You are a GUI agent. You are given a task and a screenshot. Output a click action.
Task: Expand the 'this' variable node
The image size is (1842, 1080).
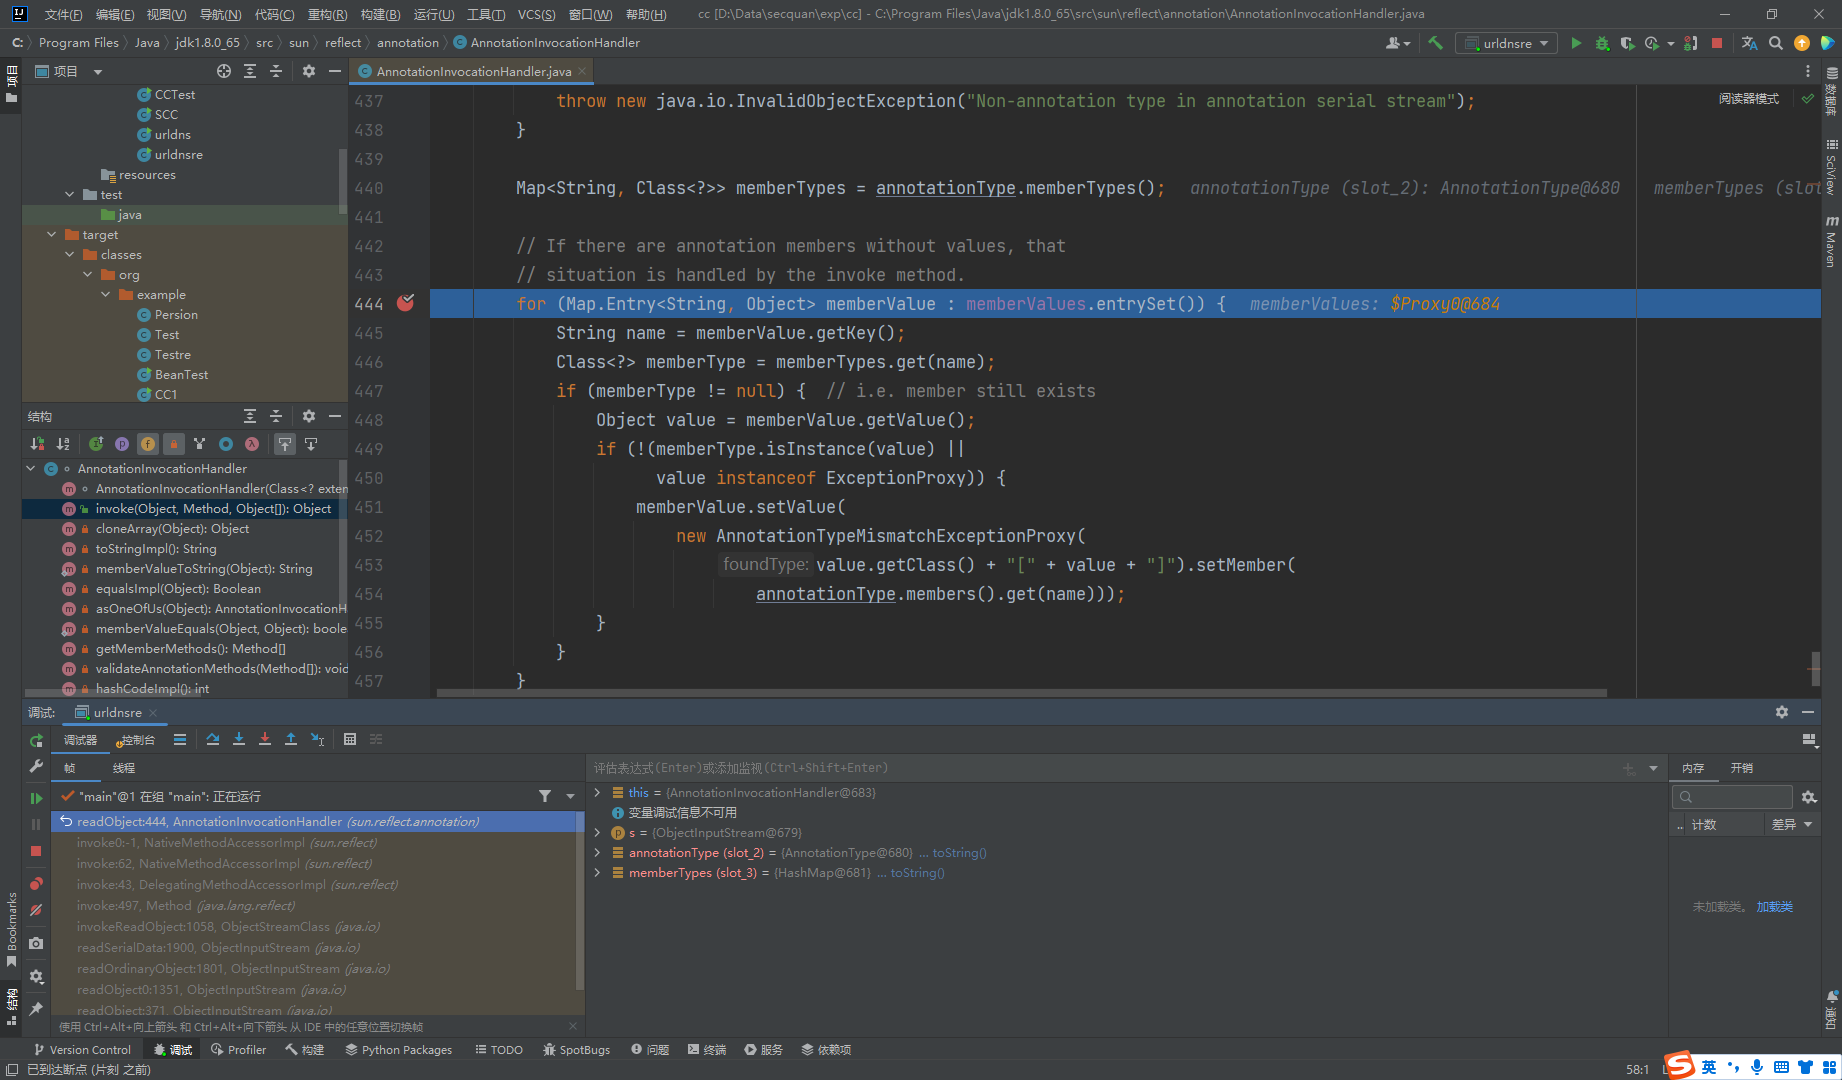(598, 792)
